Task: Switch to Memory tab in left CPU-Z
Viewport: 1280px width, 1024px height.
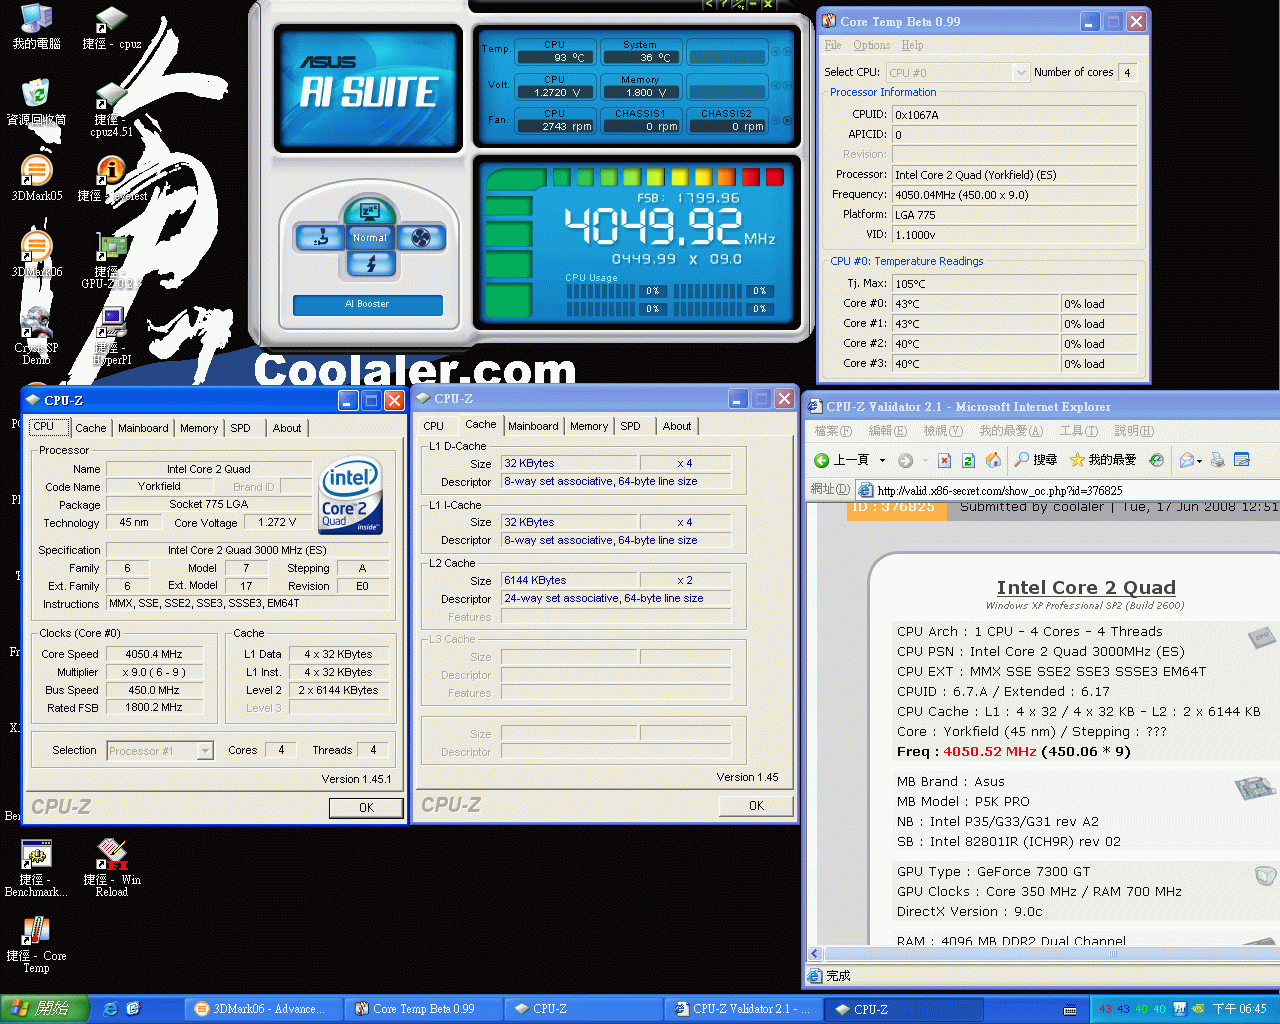Action: 199,428
